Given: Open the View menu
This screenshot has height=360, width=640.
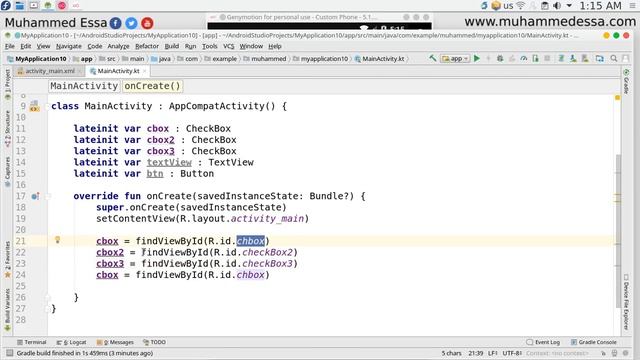Looking at the screenshot, I should point(43,46).
